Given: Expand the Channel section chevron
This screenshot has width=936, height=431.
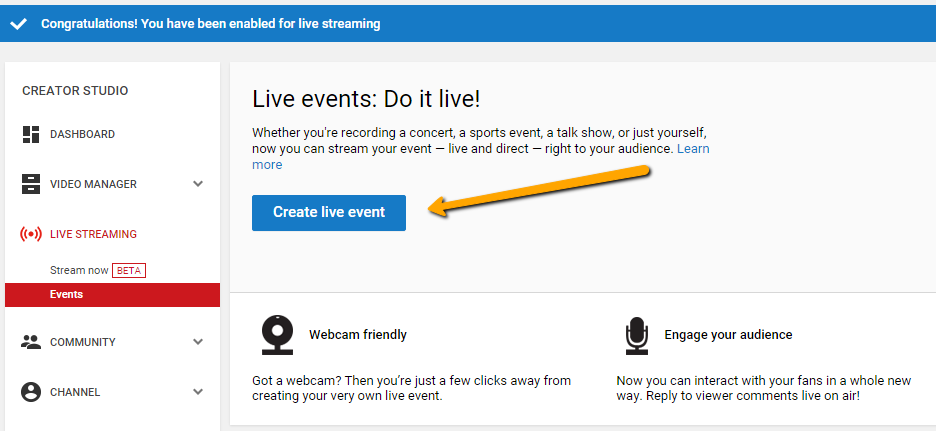Looking at the screenshot, I should point(198,392).
